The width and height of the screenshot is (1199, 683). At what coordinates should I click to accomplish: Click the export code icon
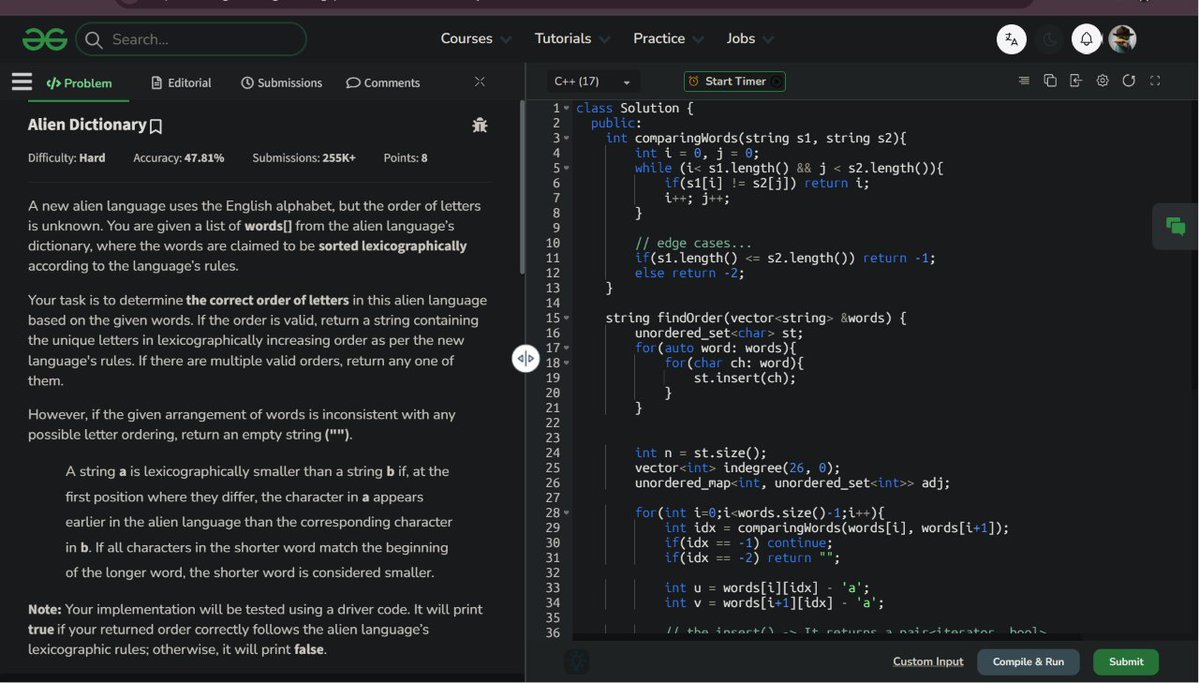click(1076, 80)
